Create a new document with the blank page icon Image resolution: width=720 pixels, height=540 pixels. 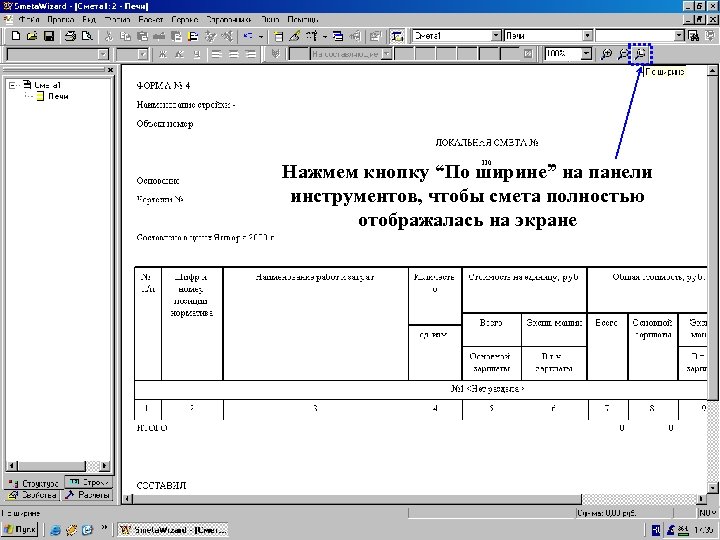pos(16,36)
